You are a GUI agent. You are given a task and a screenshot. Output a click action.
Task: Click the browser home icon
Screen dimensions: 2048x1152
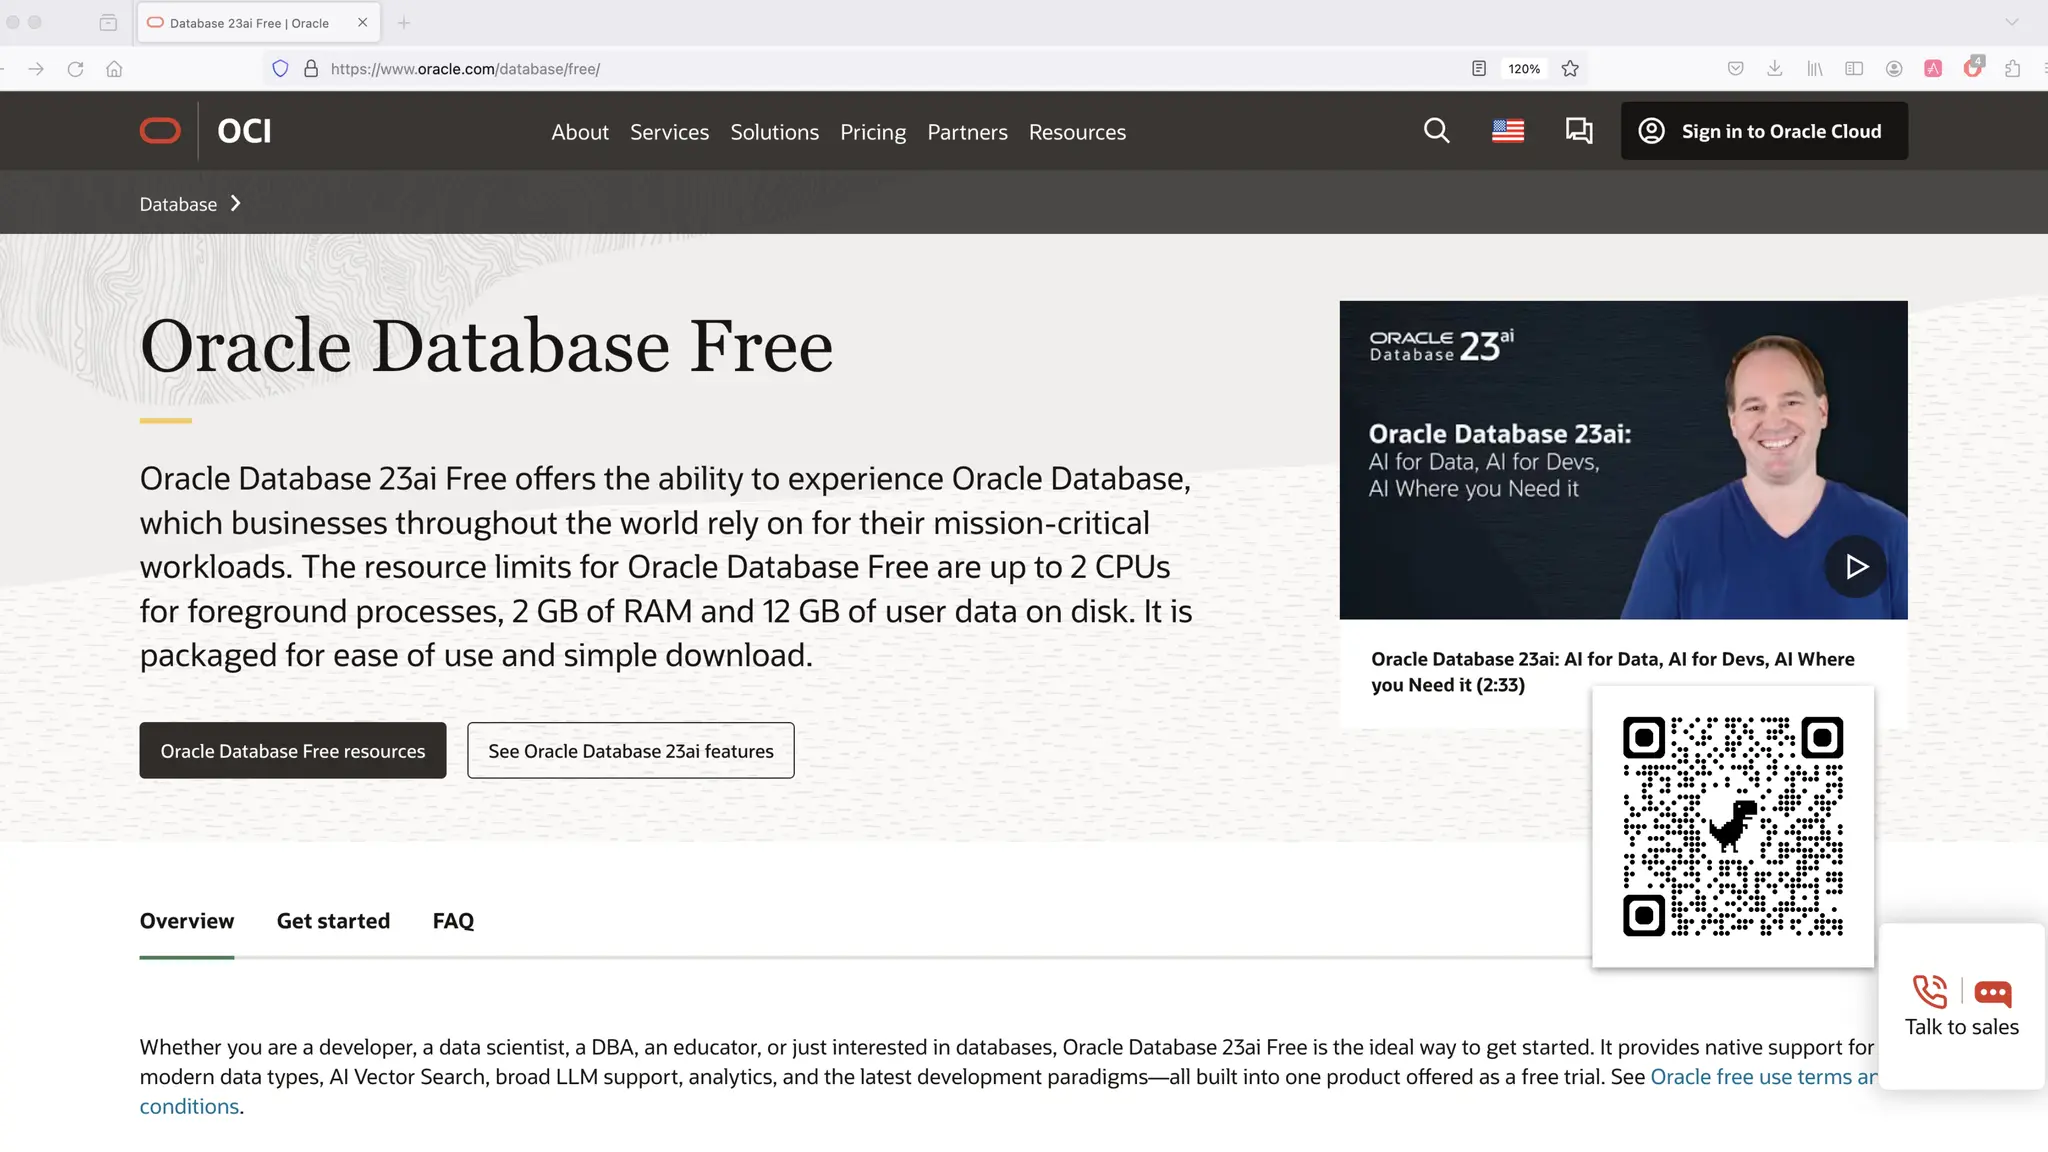tap(114, 69)
